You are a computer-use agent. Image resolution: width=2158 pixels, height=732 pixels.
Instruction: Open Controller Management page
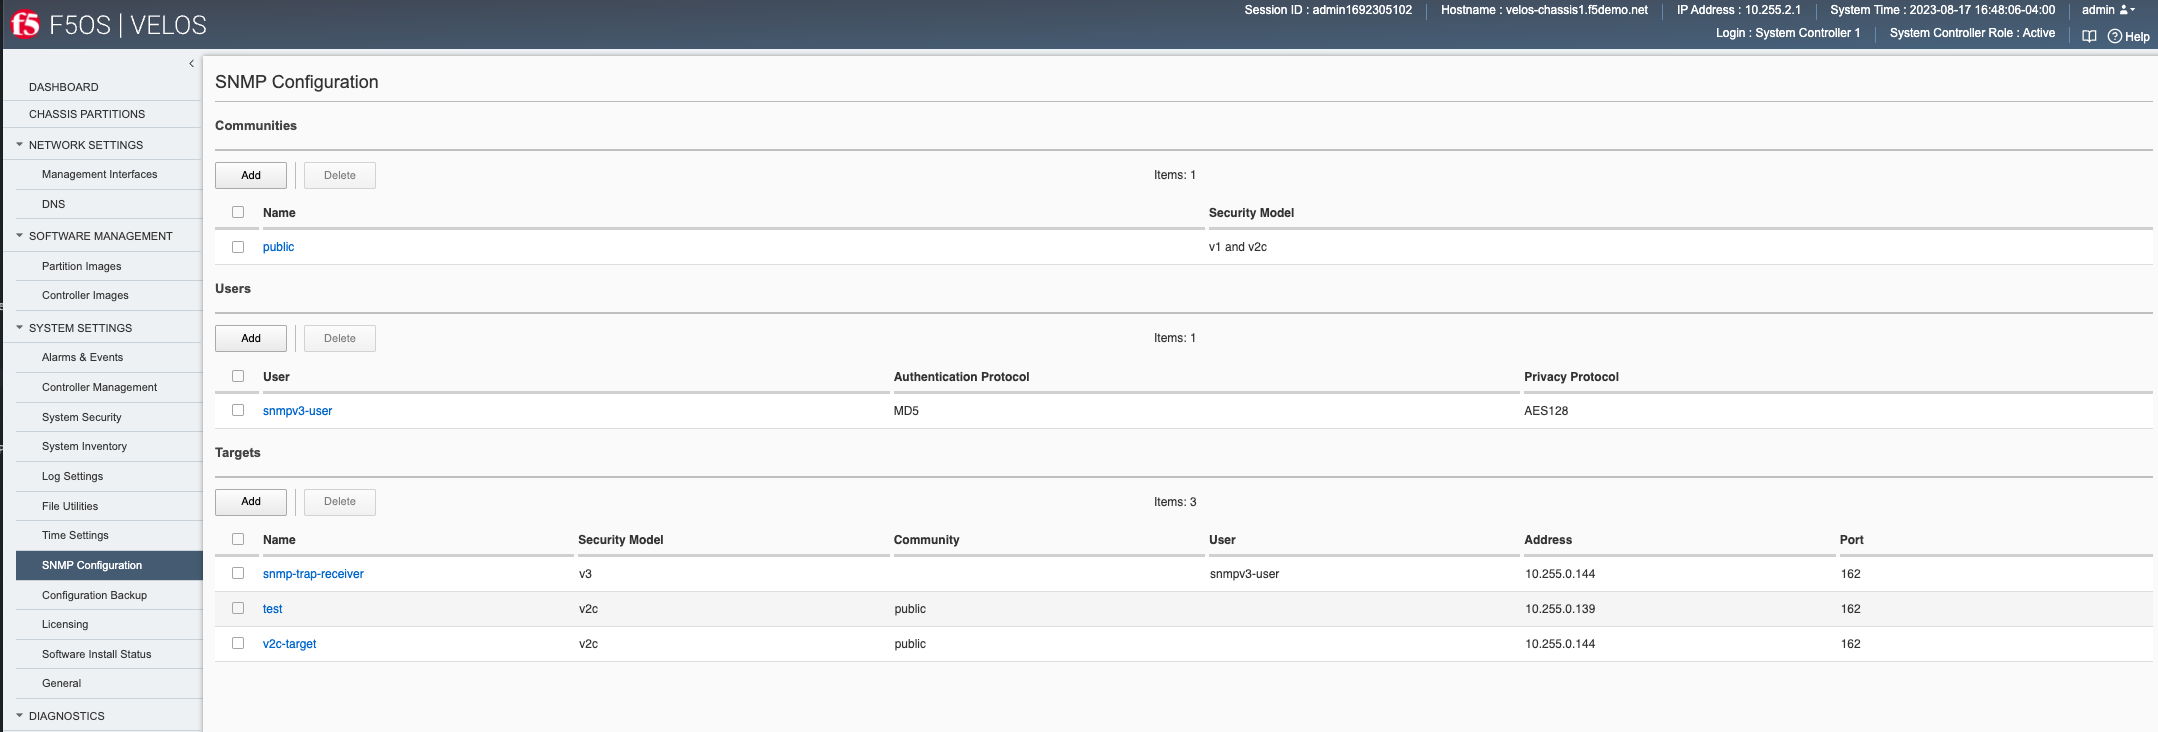point(100,387)
